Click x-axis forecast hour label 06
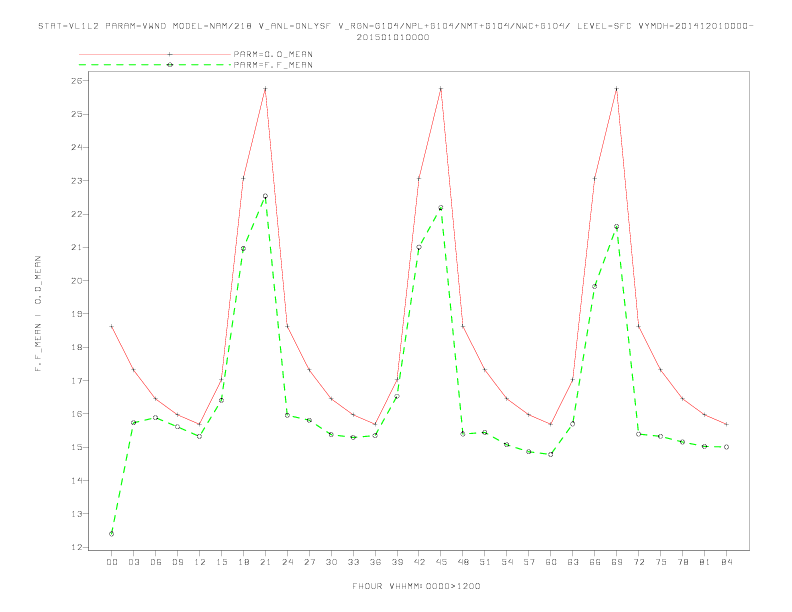The image size is (792, 612). (156, 562)
